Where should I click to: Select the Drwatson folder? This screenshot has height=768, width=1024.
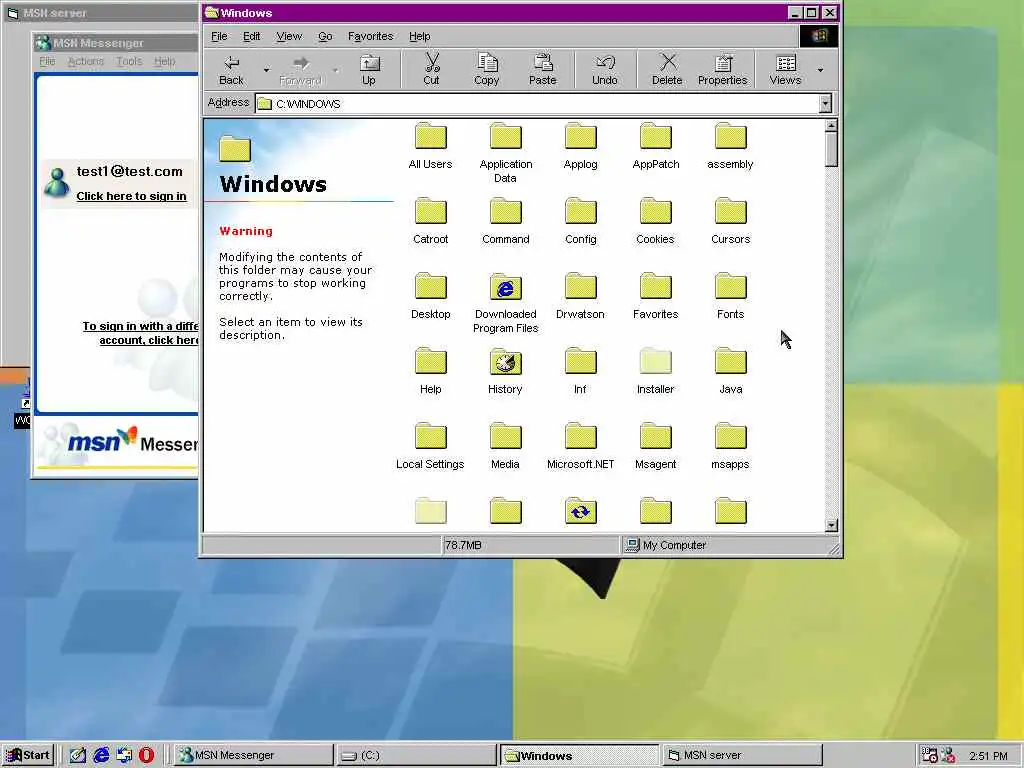tap(581, 296)
